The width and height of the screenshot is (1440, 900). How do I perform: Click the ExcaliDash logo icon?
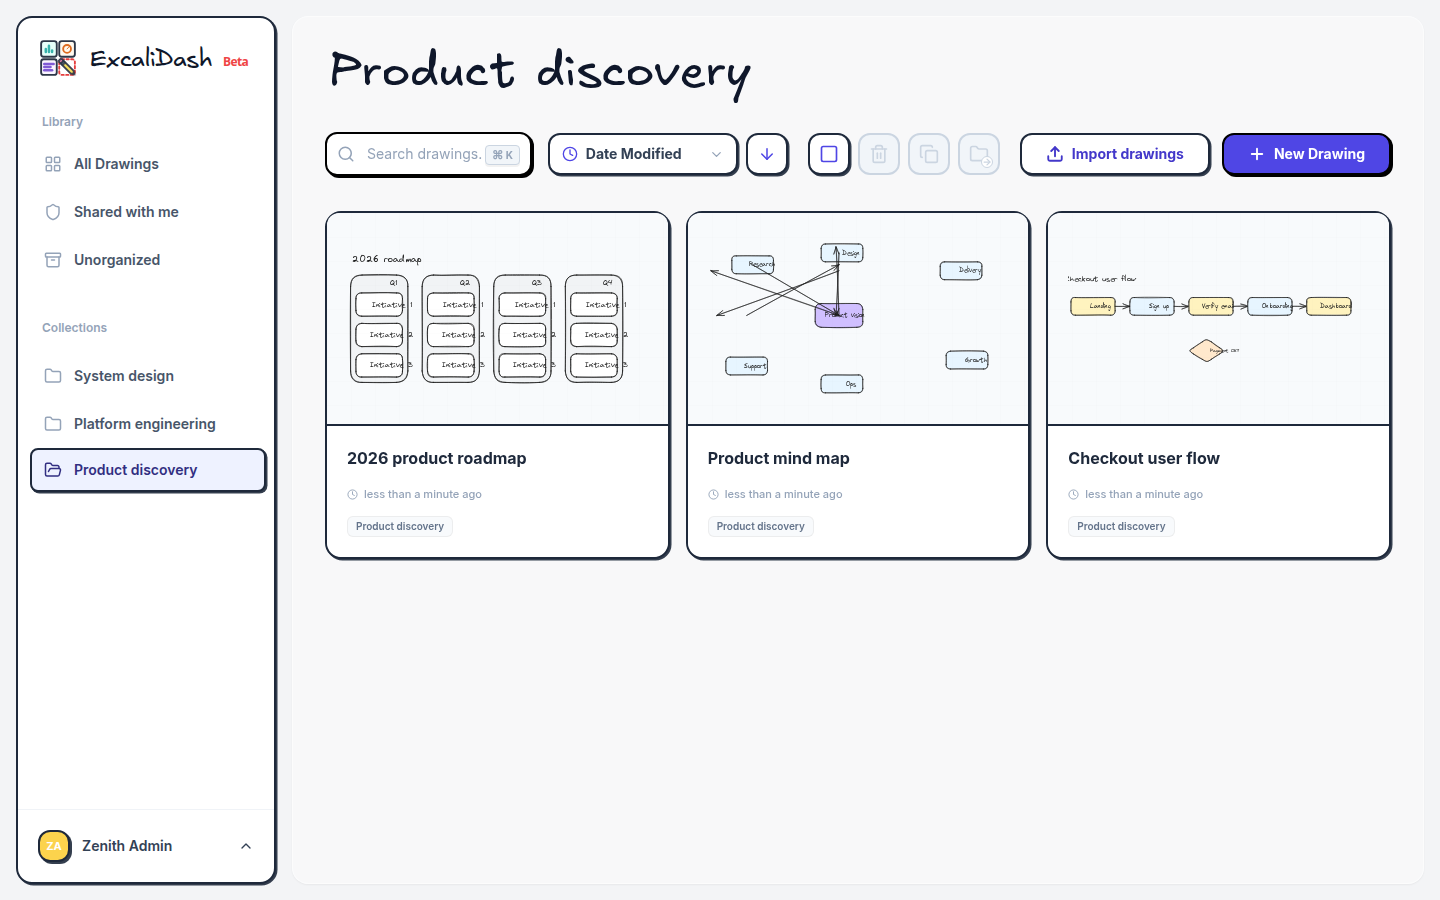(x=58, y=58)
